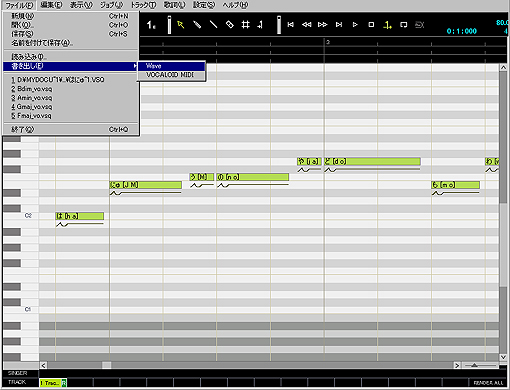Image resolution: width=510 pixels, height=390 pixels.
Task: Select the pencil draw tool
Action: pyautogui.click(x=197, y=25)
